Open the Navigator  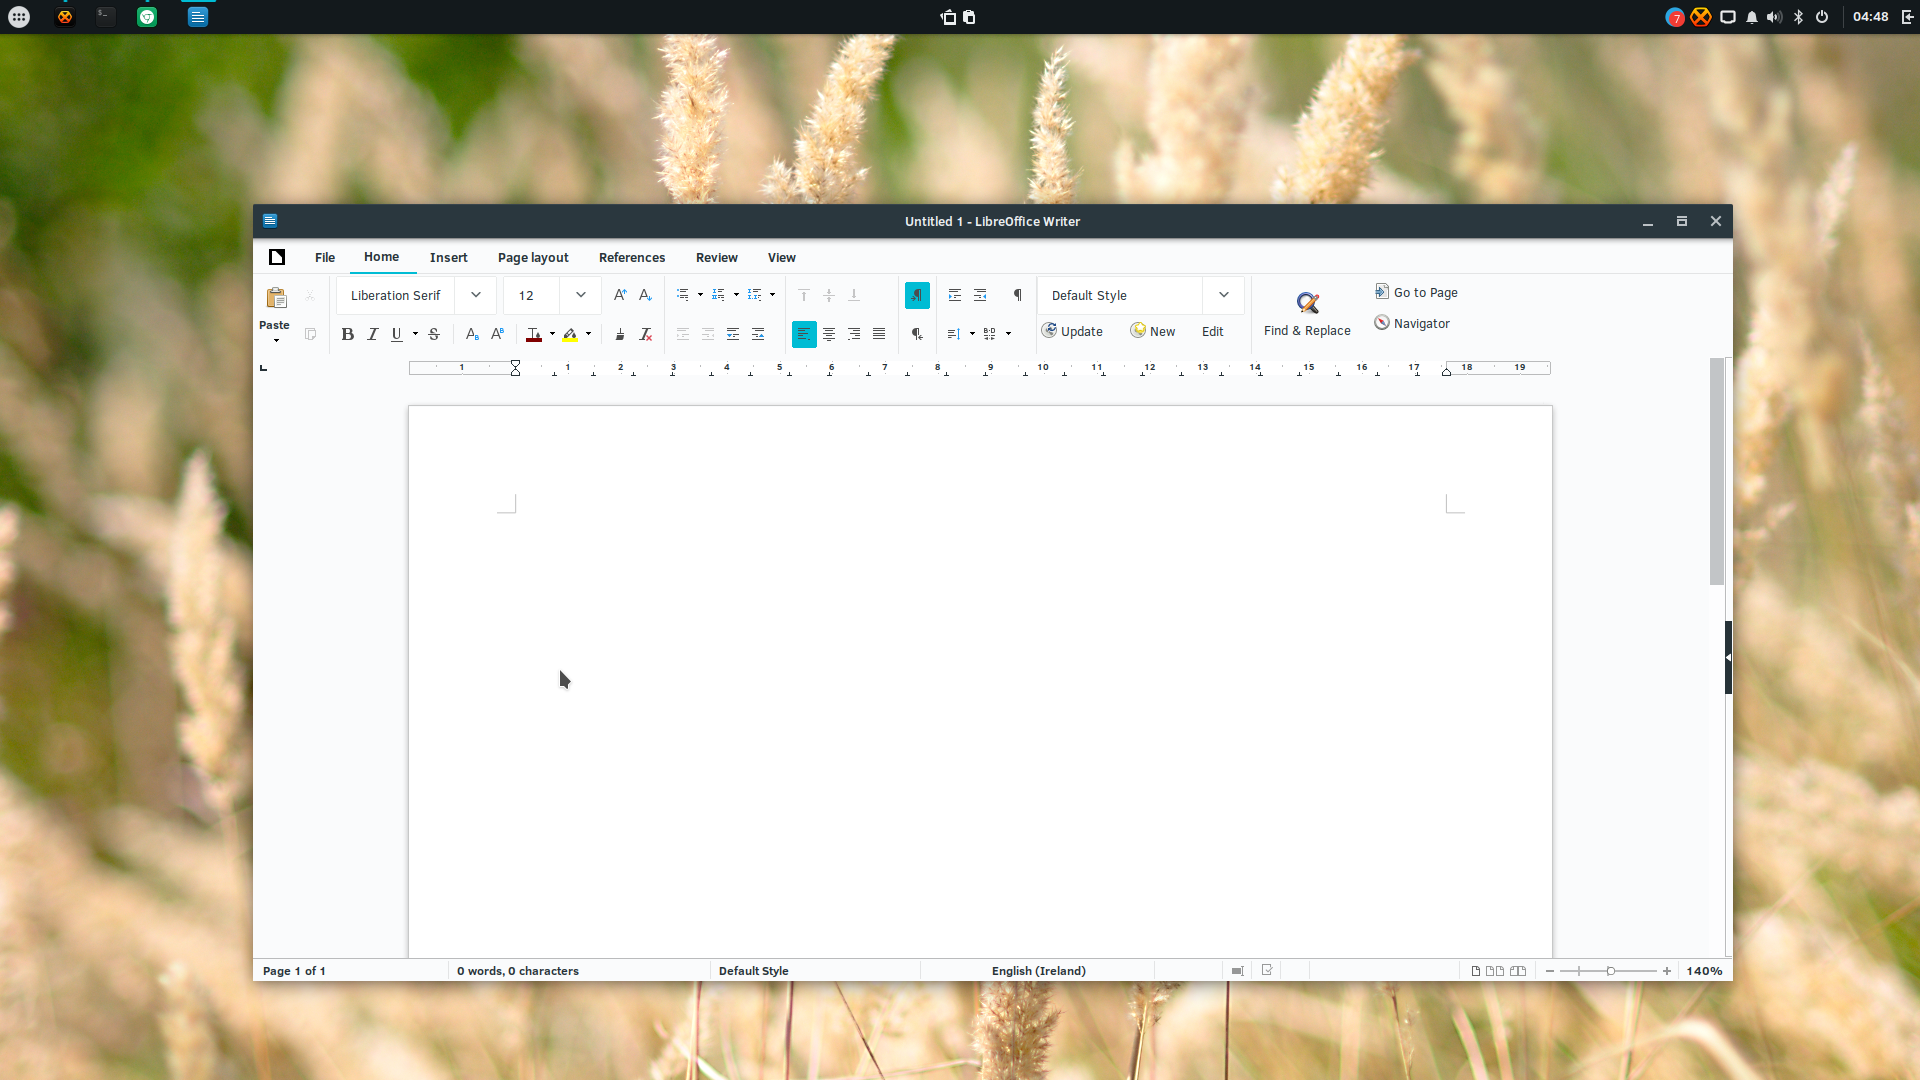pos(1412,323)
